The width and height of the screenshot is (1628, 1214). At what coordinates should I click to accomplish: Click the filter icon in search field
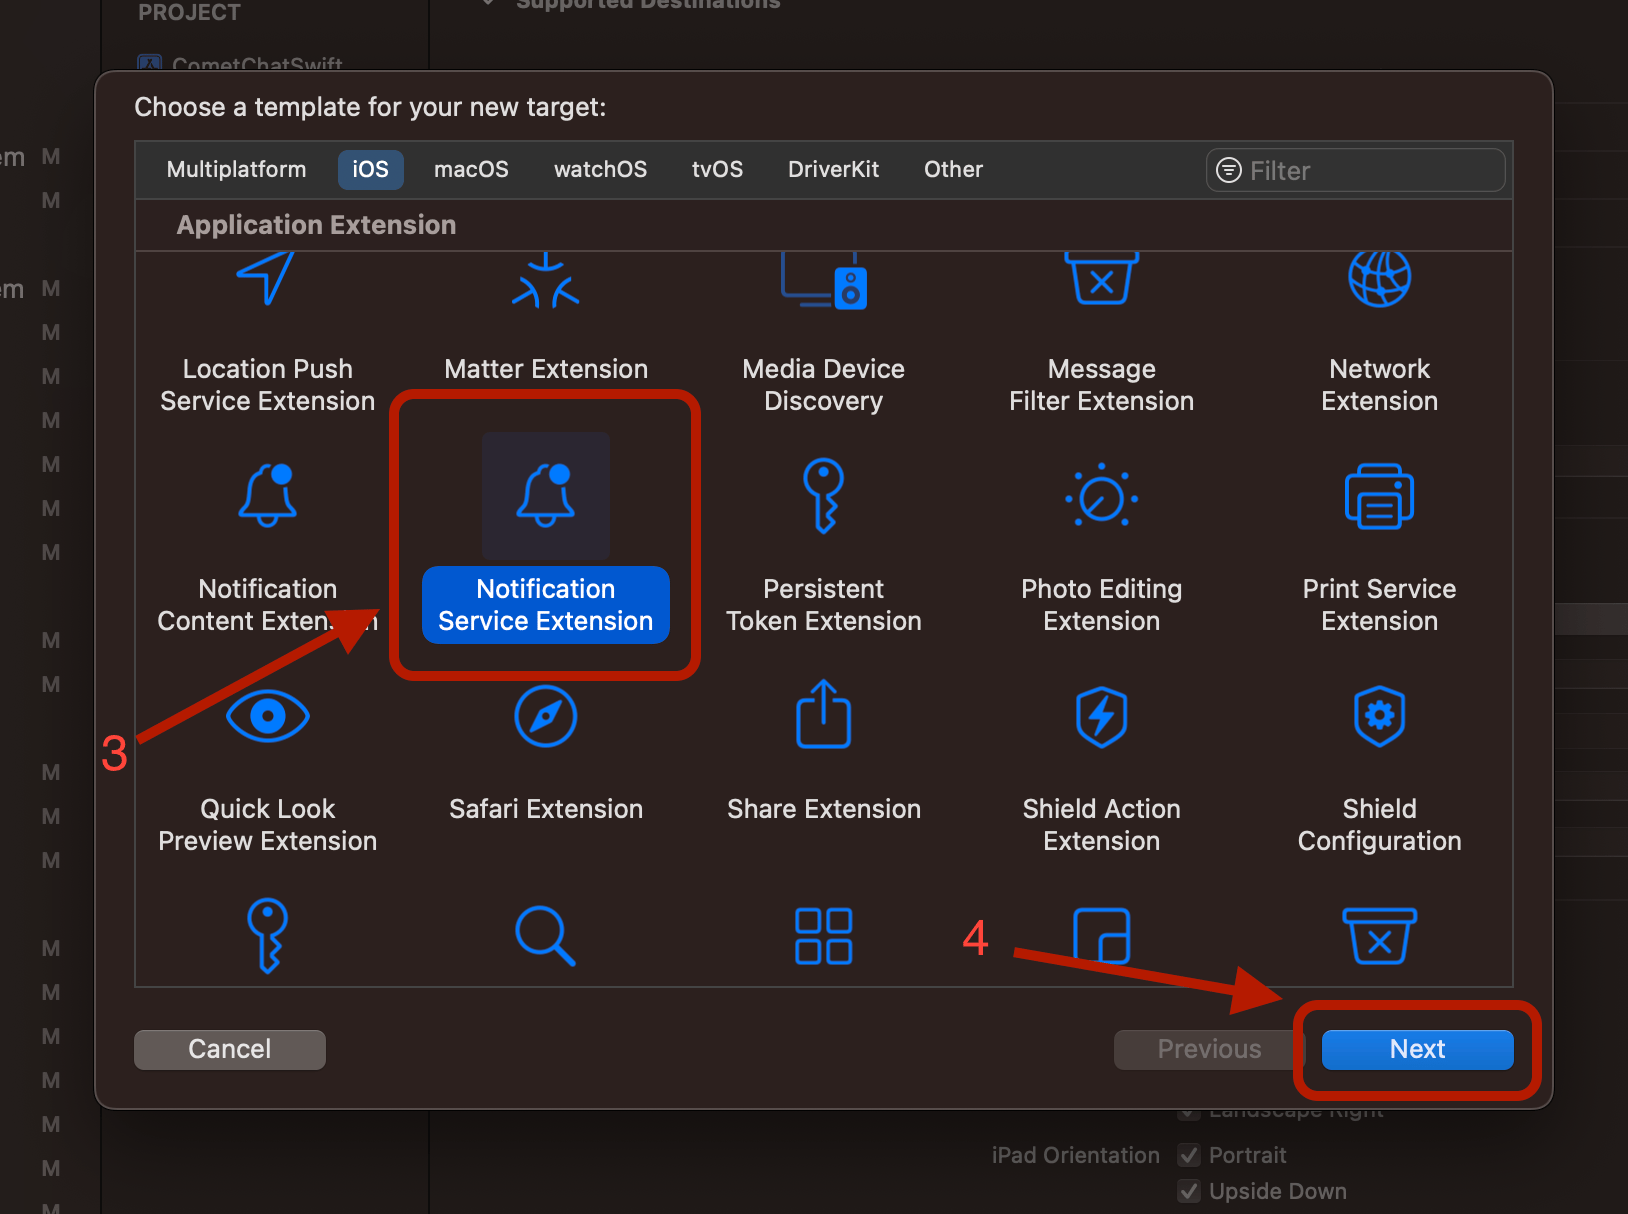click(x=1228, y=171)
